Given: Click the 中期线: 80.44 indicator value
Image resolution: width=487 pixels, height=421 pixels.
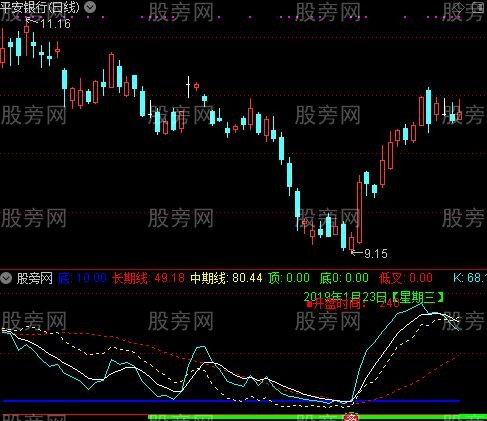Looking at the screenshot, I should click(x=226, y=278).
